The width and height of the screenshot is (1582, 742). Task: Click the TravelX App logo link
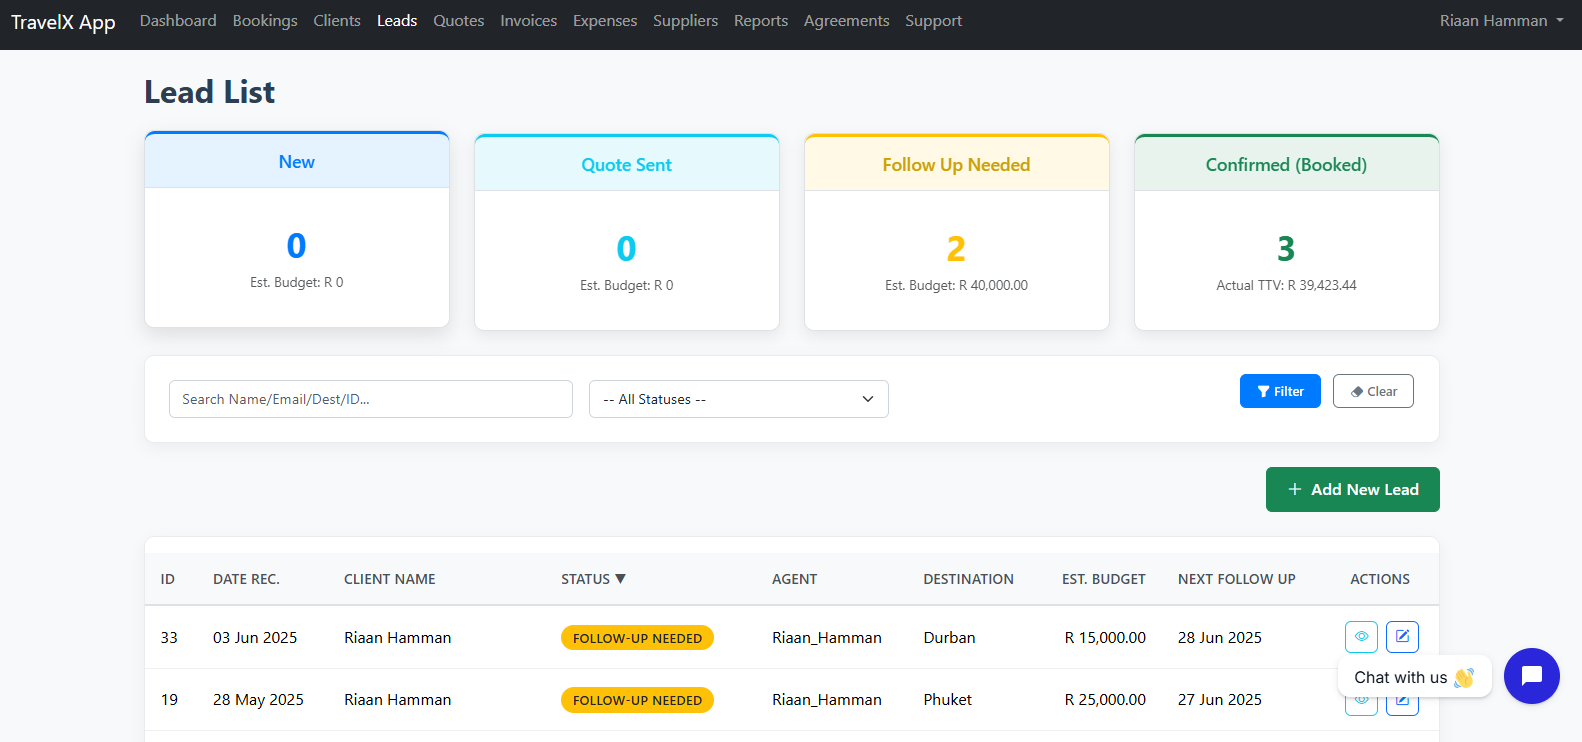(x=63, y=22)
